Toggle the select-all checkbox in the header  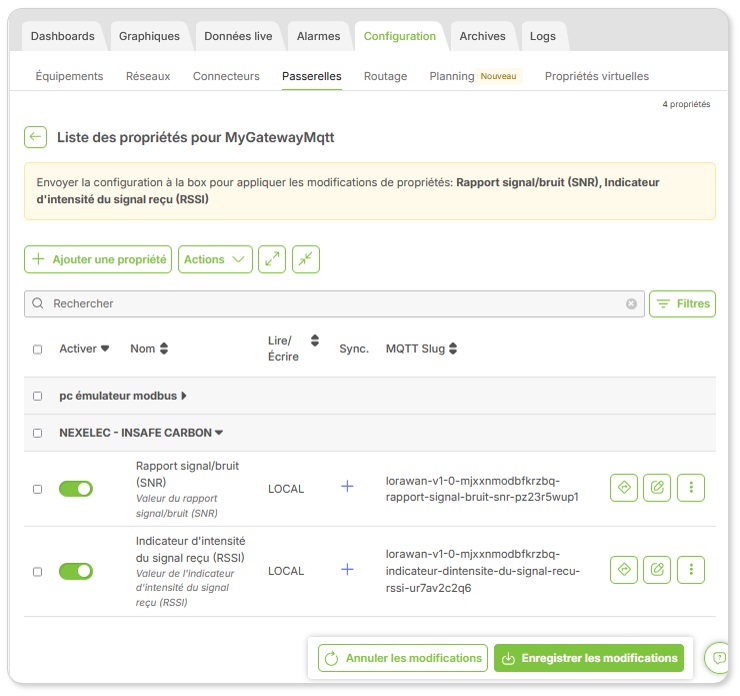[37, 349]
